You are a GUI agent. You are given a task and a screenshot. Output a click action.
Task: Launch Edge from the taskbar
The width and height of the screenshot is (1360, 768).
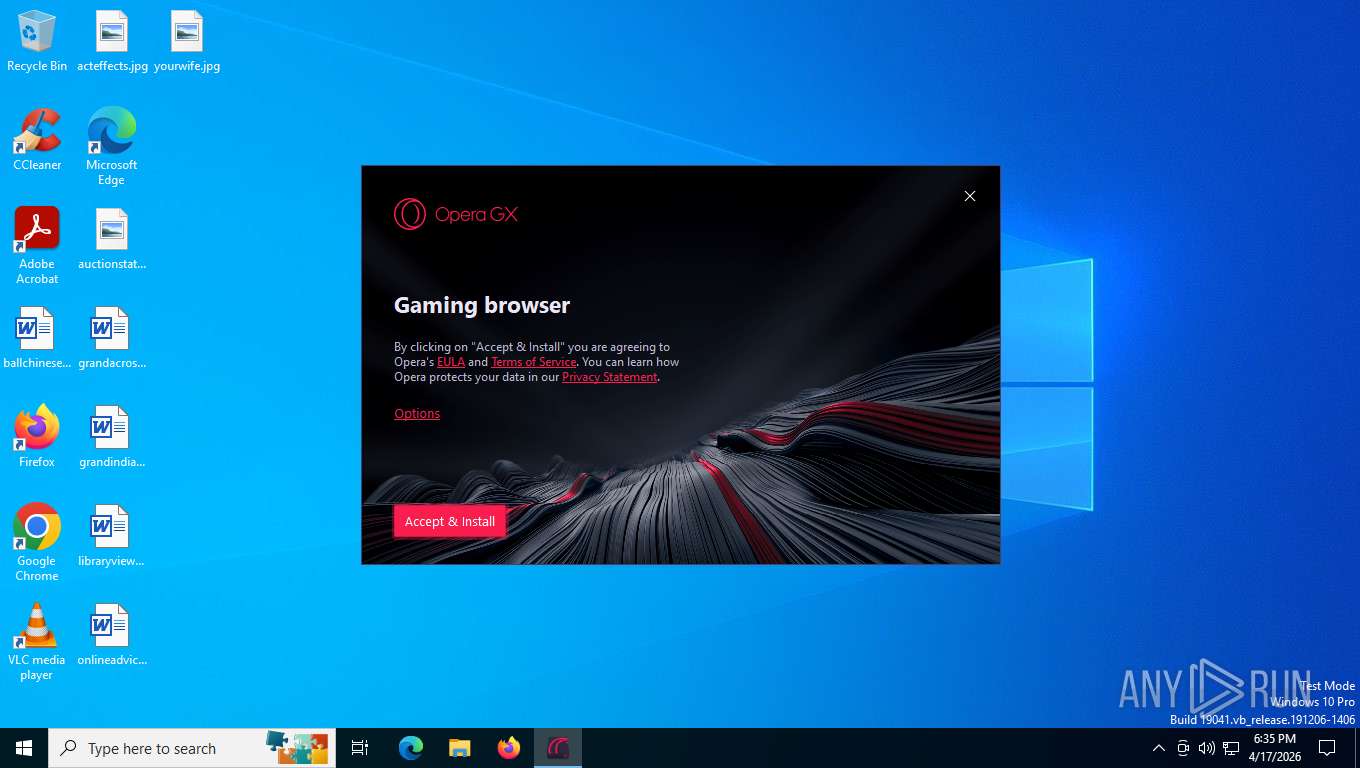pyautogui.click(x=411, y=748)
